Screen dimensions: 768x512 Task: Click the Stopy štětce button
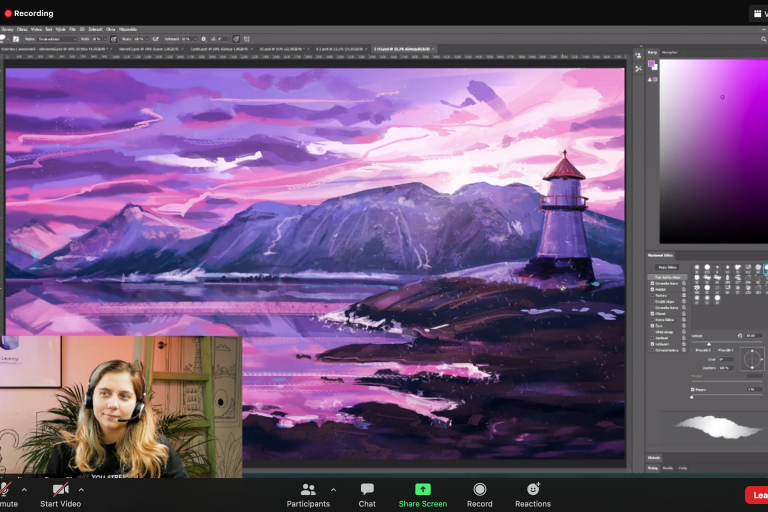pos(665,267)
